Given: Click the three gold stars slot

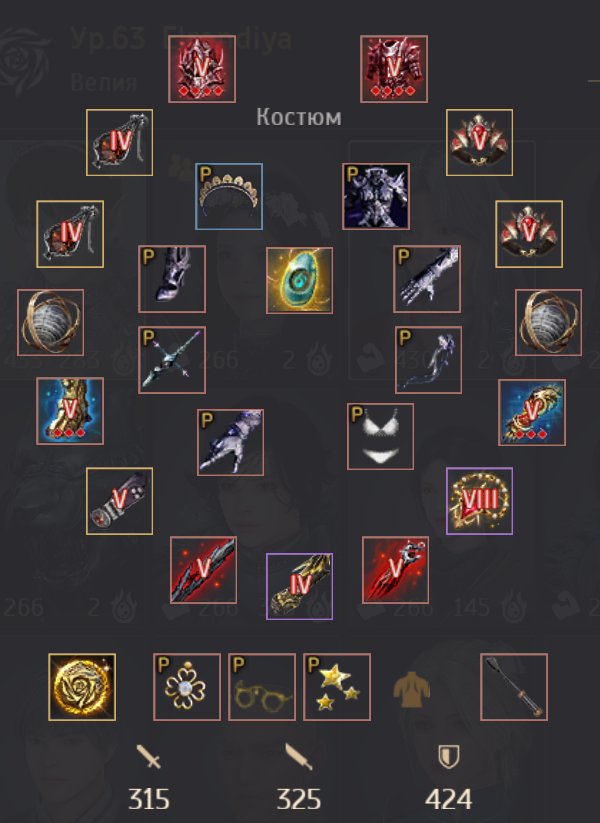Looking at the screenshot, I should click(x=336, y=687).
